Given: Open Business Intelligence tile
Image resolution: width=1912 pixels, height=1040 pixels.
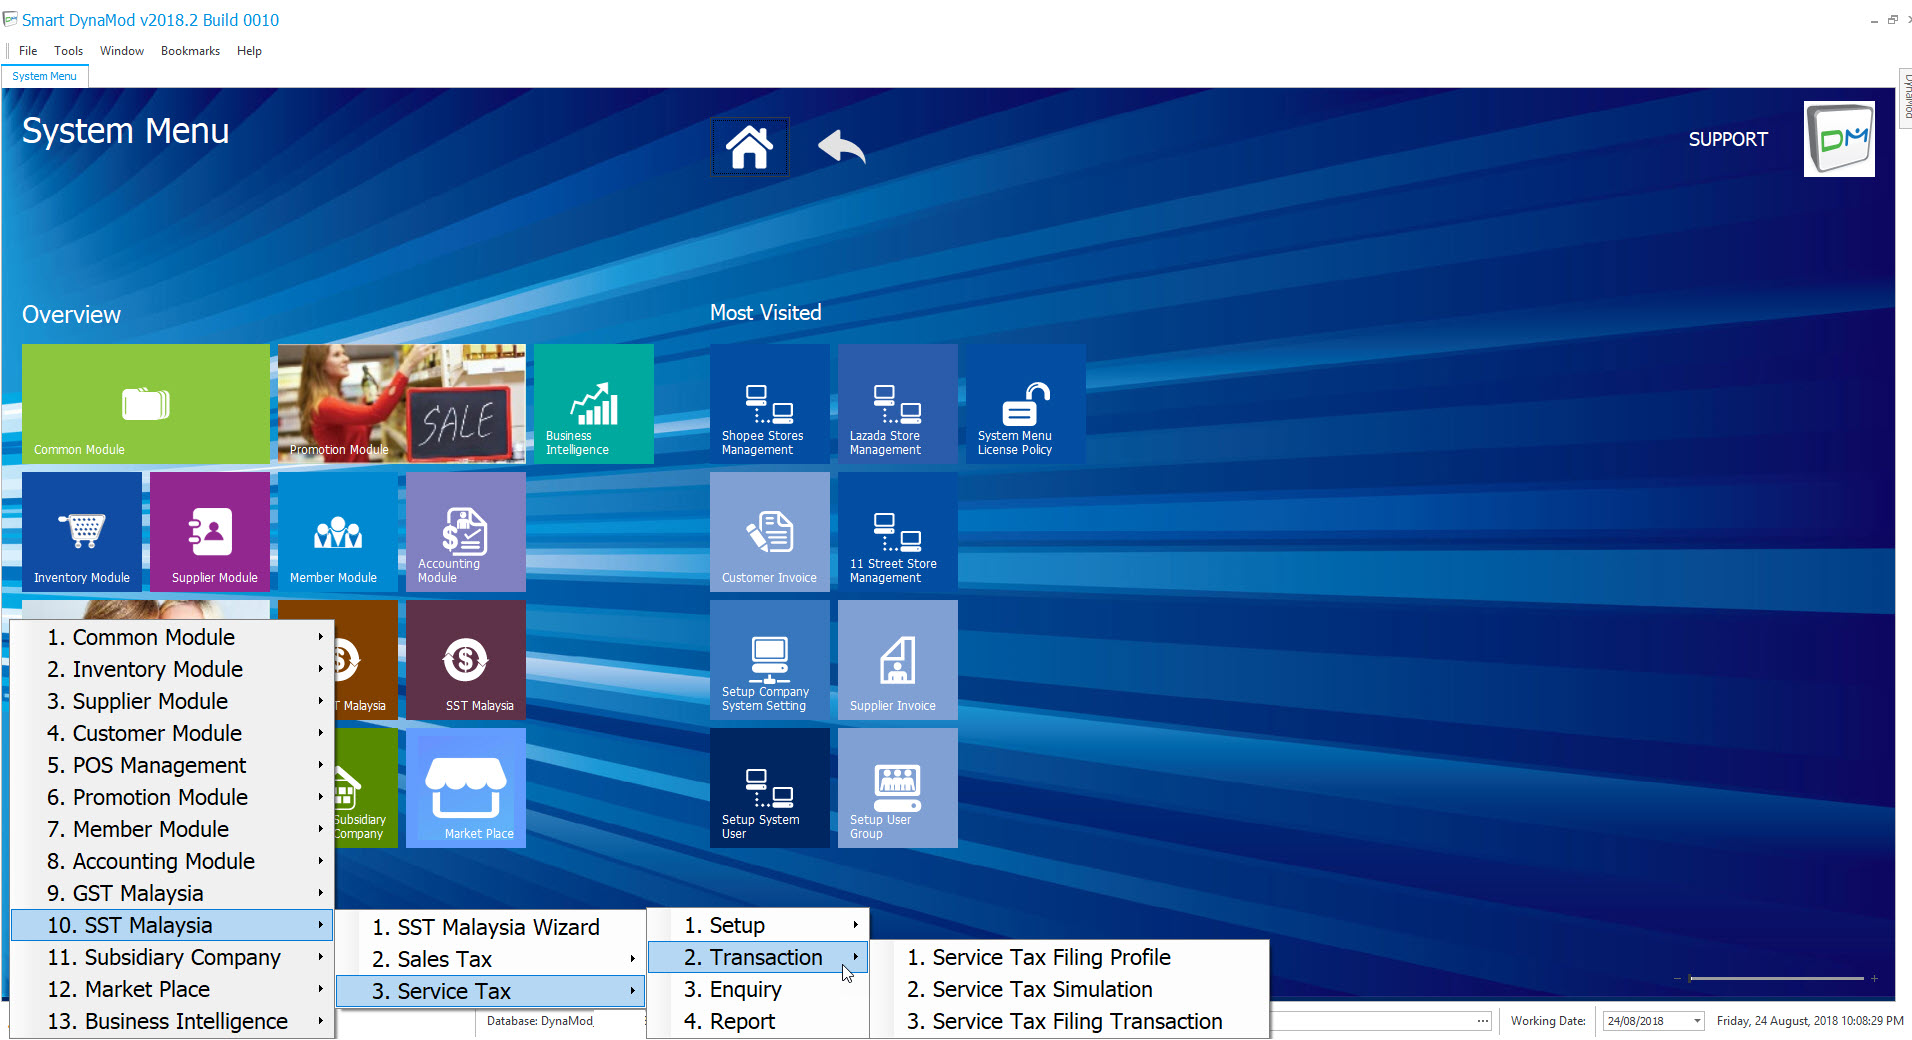Looking at the screenshot, I should (594, 404).
